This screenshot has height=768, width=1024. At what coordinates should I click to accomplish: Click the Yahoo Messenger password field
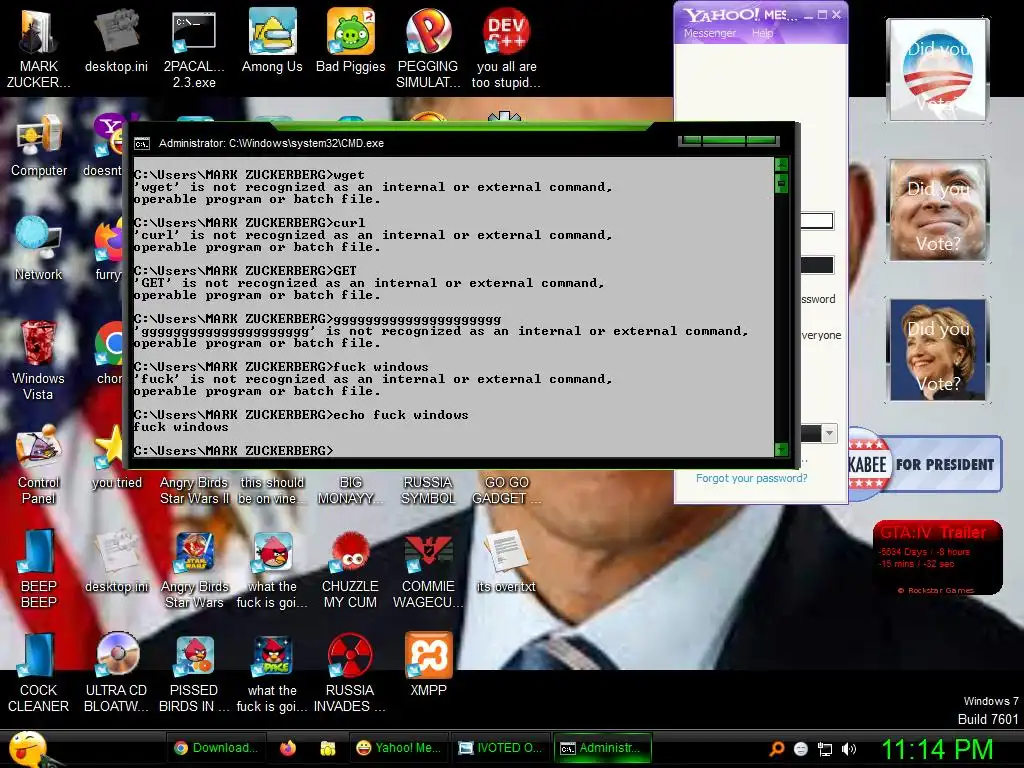pos(817,264)
